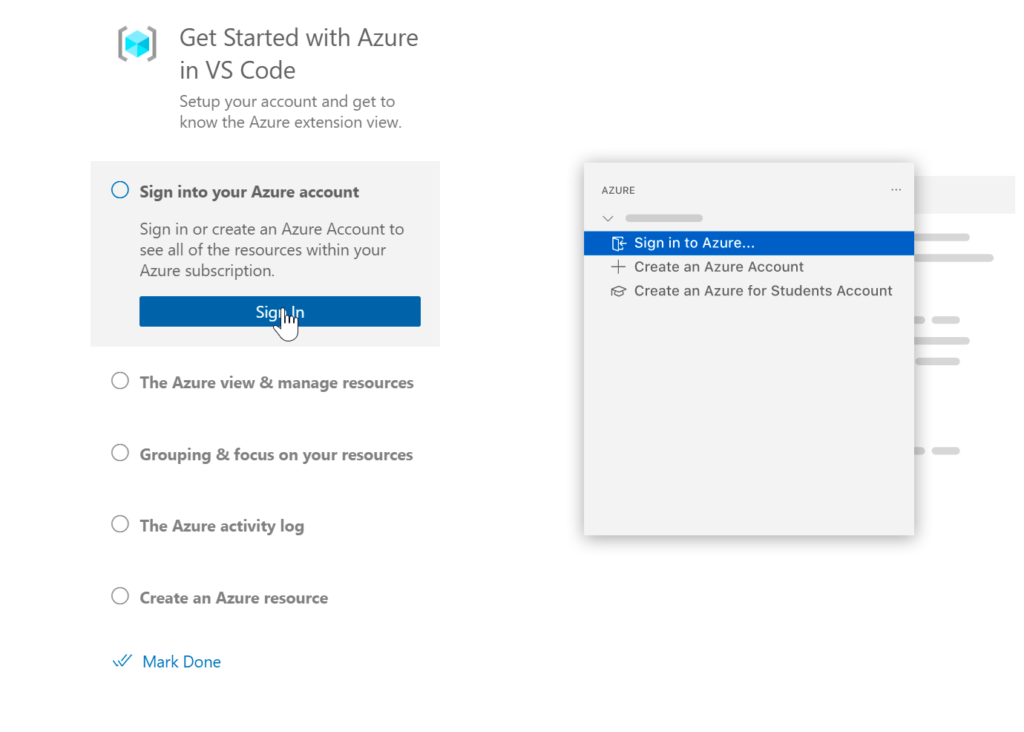Click the plus icon beside Create an Azure Account

point(618,267)
